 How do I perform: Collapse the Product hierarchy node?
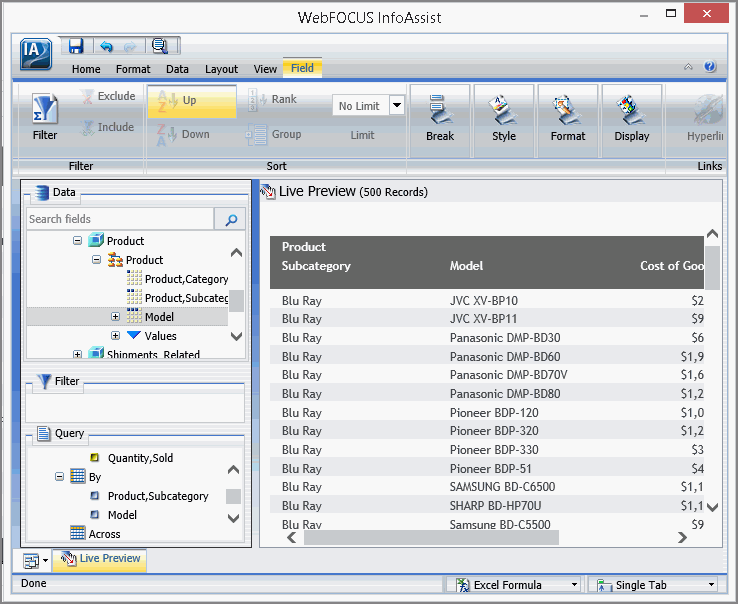[96, 260]
